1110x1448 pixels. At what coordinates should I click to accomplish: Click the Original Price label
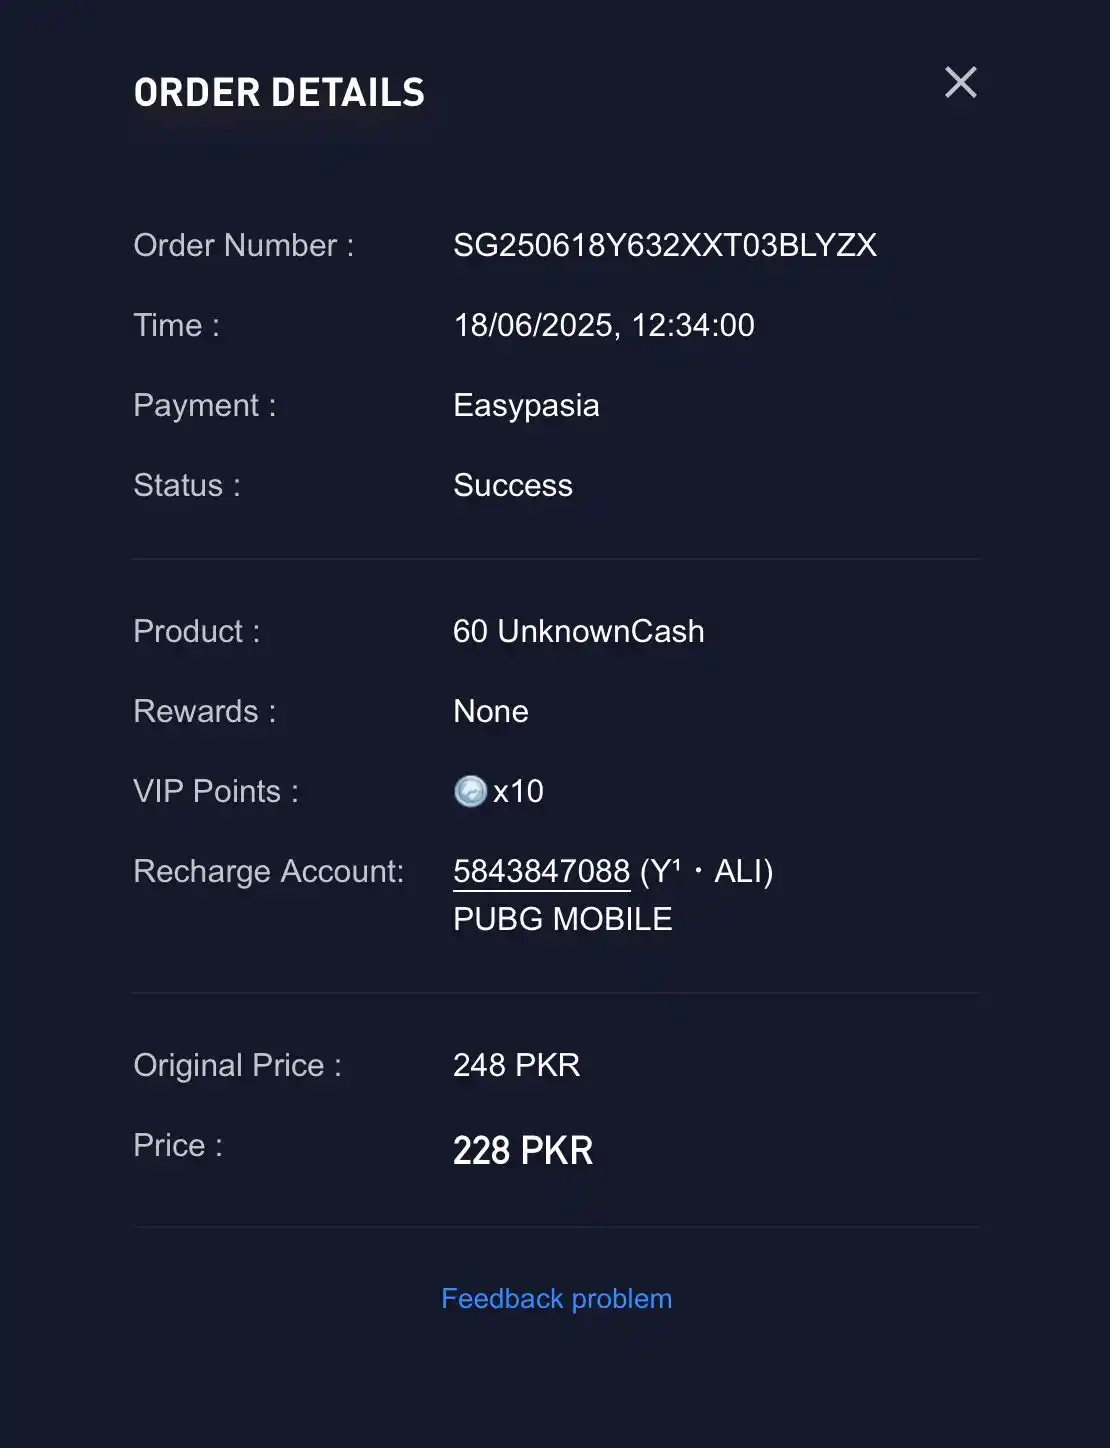click(x=238, y=1065)
